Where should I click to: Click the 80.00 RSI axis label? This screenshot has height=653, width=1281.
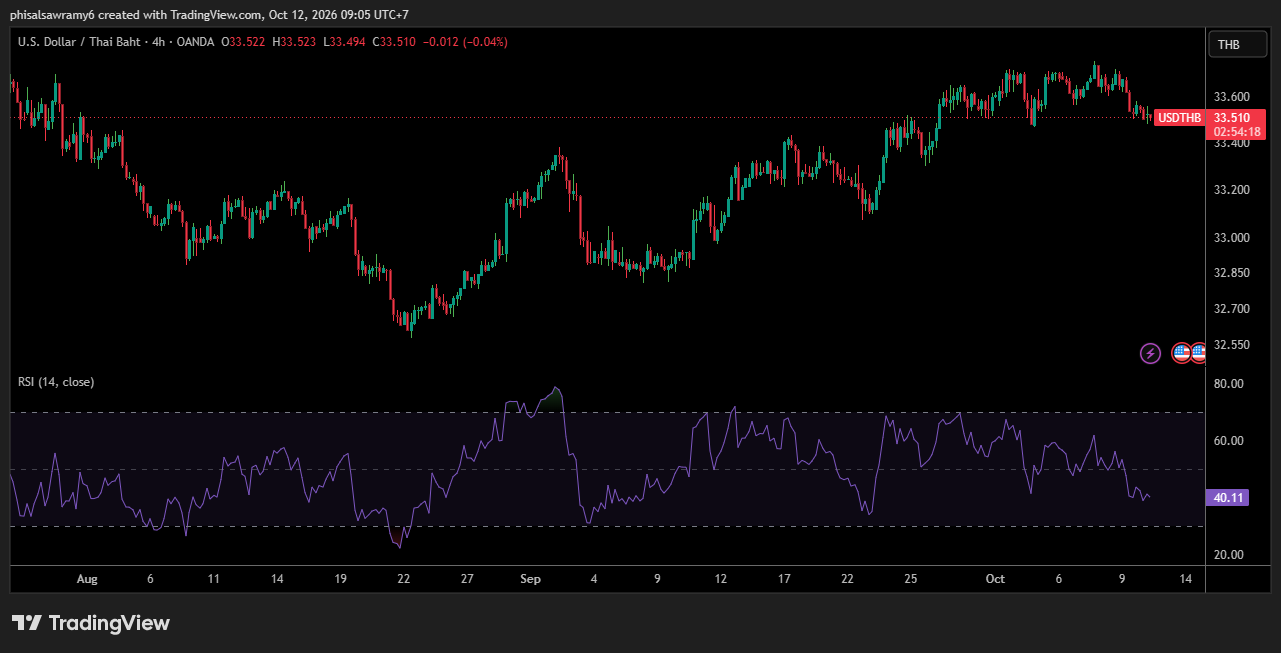[1227, 384]
